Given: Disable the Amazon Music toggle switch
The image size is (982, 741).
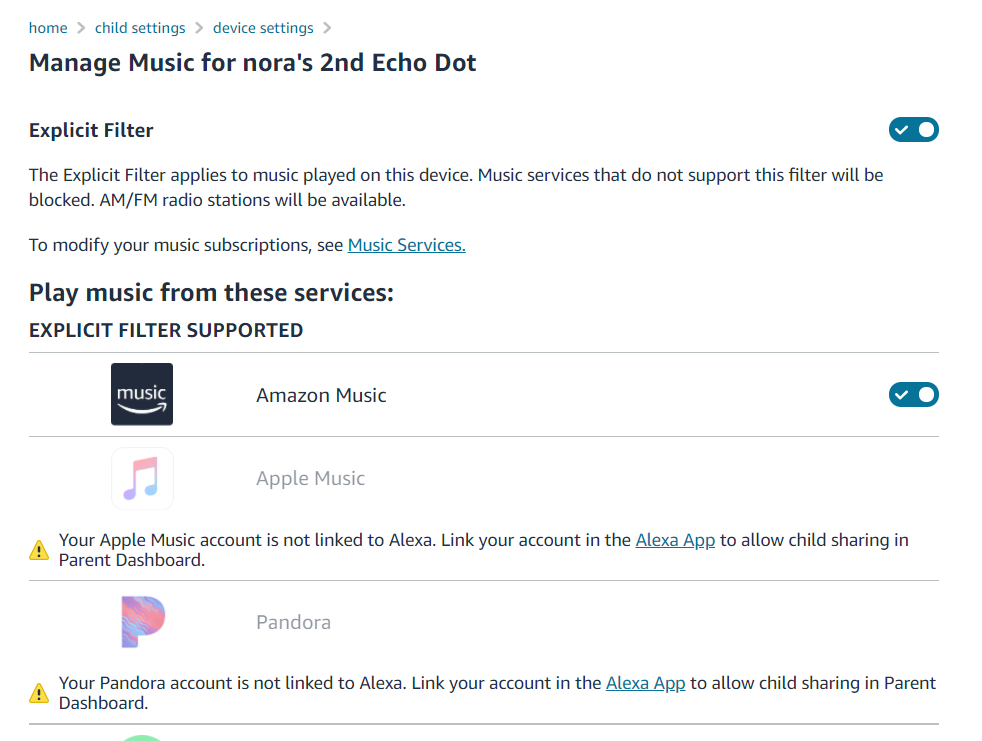Looking at the screenshot, I should point(913,395).
